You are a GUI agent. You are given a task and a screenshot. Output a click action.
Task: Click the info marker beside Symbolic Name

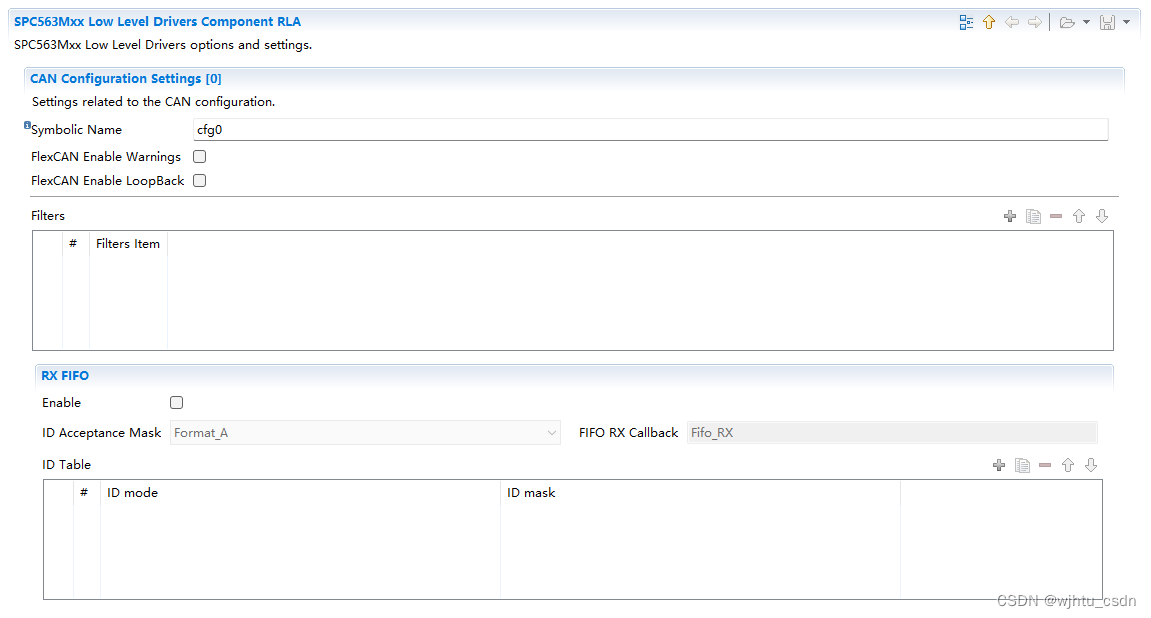pos(27,125)
